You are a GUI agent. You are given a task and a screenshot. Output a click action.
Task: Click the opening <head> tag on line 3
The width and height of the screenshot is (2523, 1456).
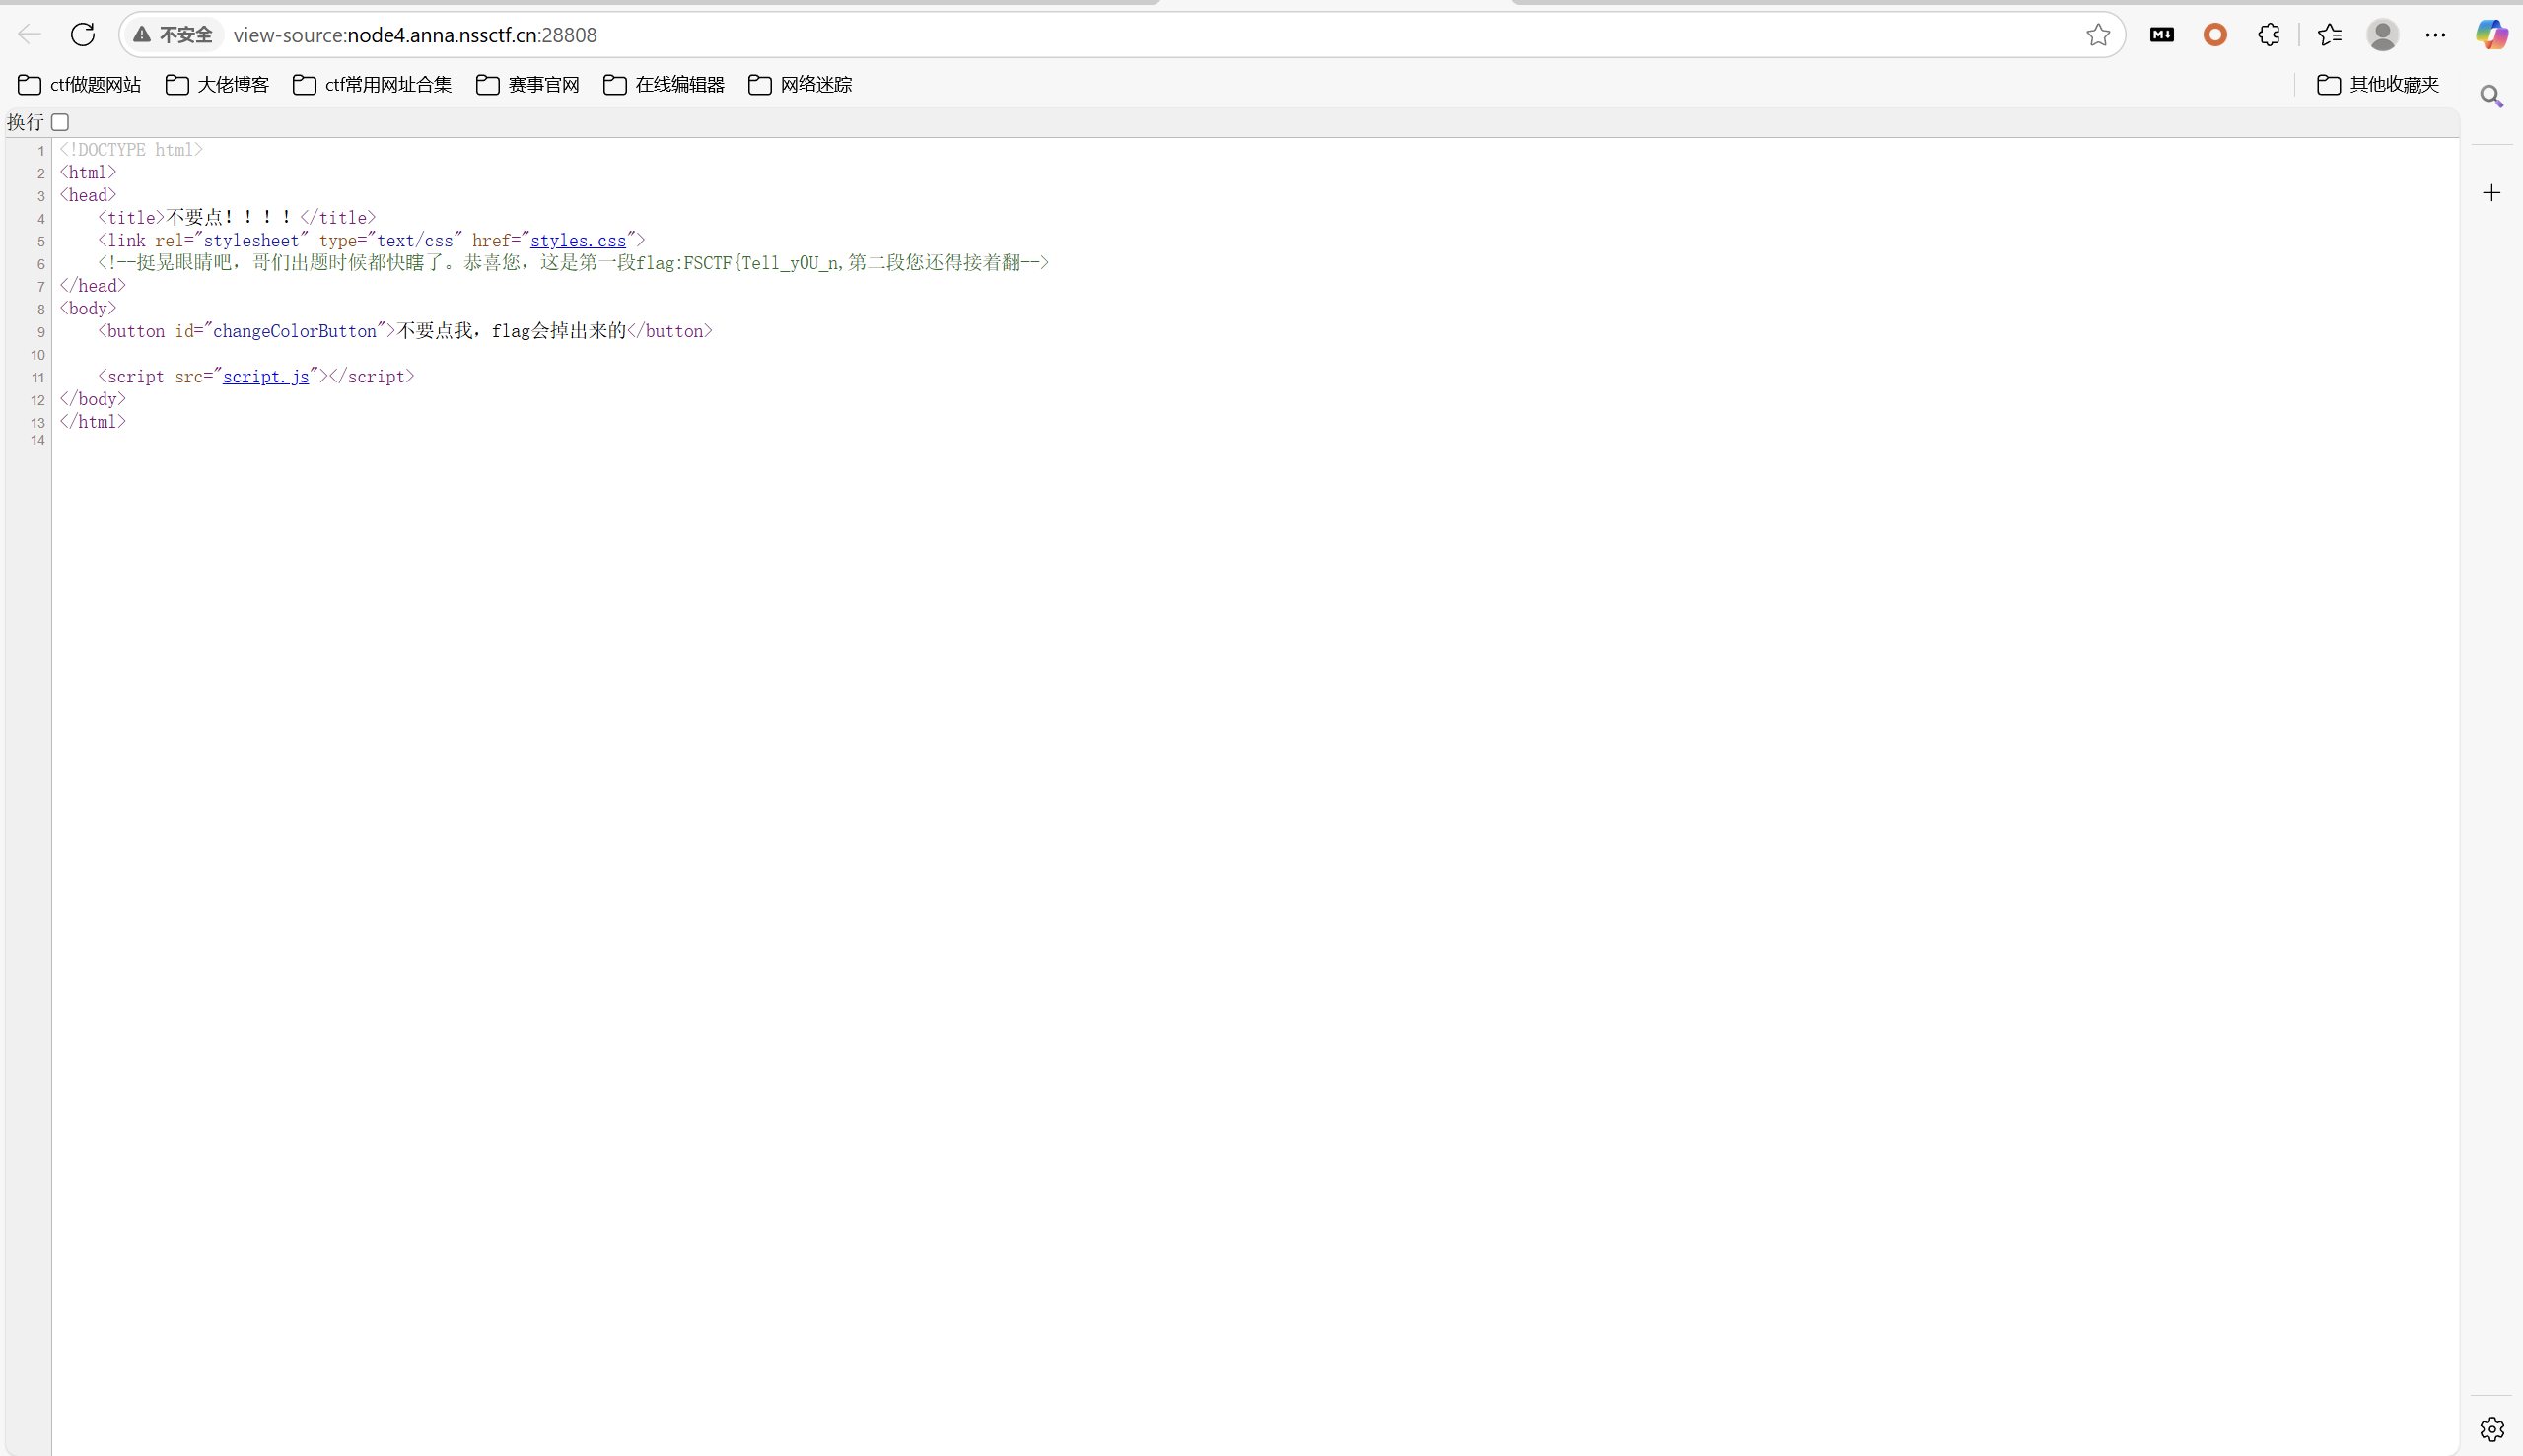(x=88, y=195)
